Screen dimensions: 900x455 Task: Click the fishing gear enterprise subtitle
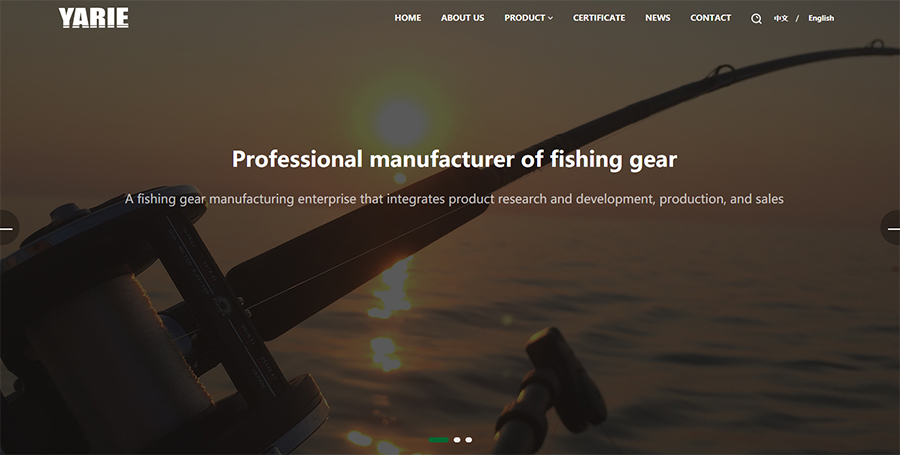pos(454,199)
